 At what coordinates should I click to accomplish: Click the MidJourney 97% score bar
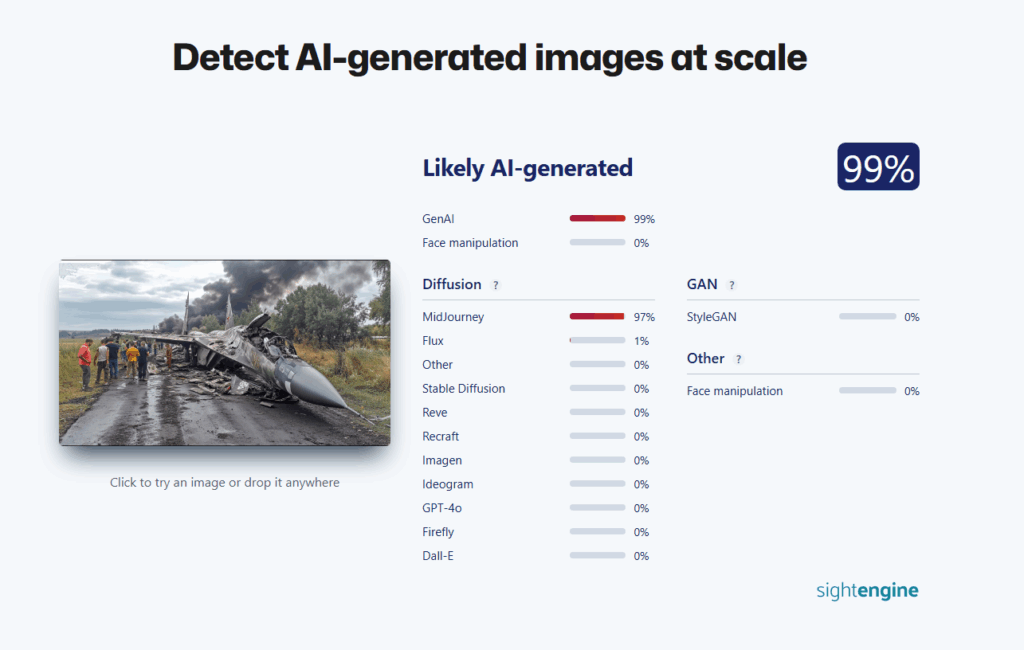(597, 316)
